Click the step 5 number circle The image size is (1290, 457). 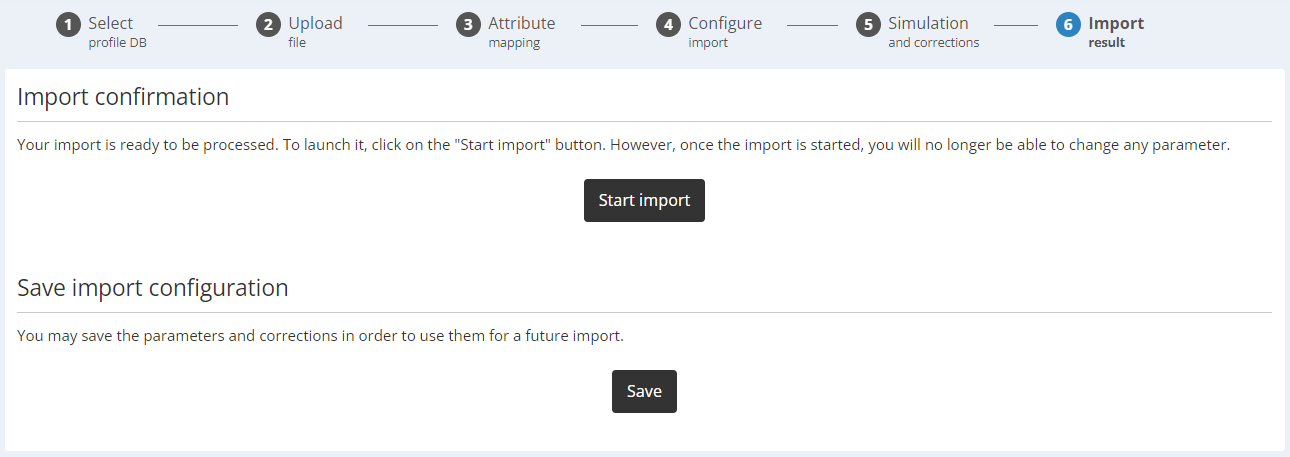pyautogui.click(x=868, y=25)
